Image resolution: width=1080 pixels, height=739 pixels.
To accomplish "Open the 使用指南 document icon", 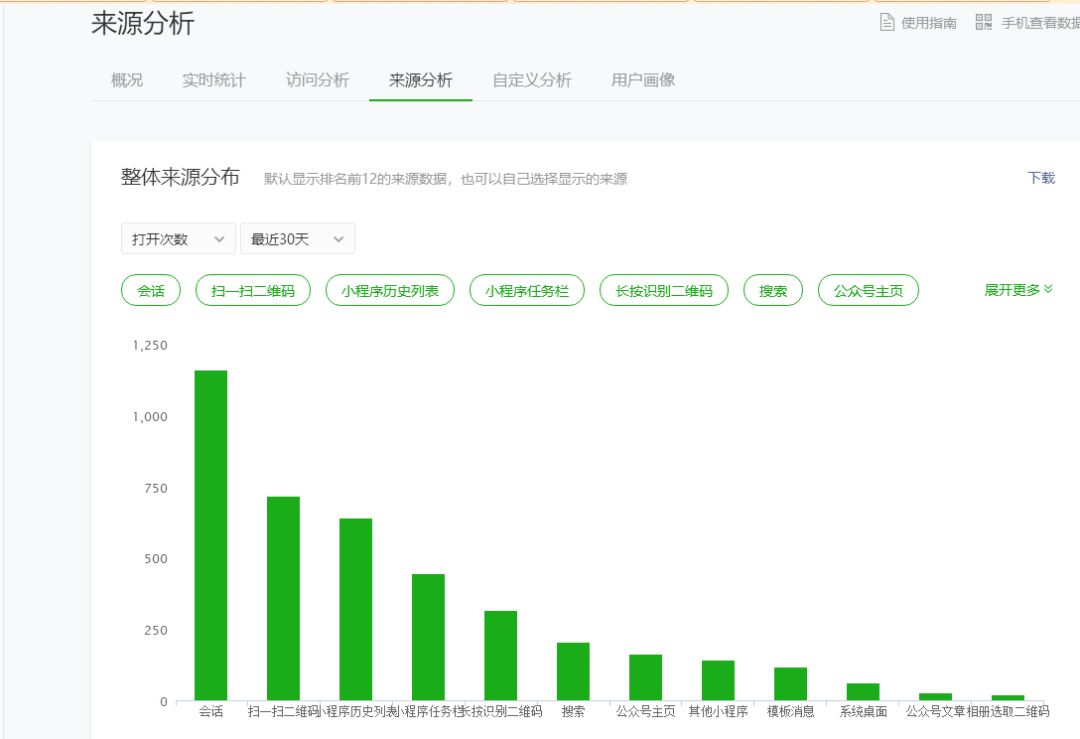I will coord(887,22).
